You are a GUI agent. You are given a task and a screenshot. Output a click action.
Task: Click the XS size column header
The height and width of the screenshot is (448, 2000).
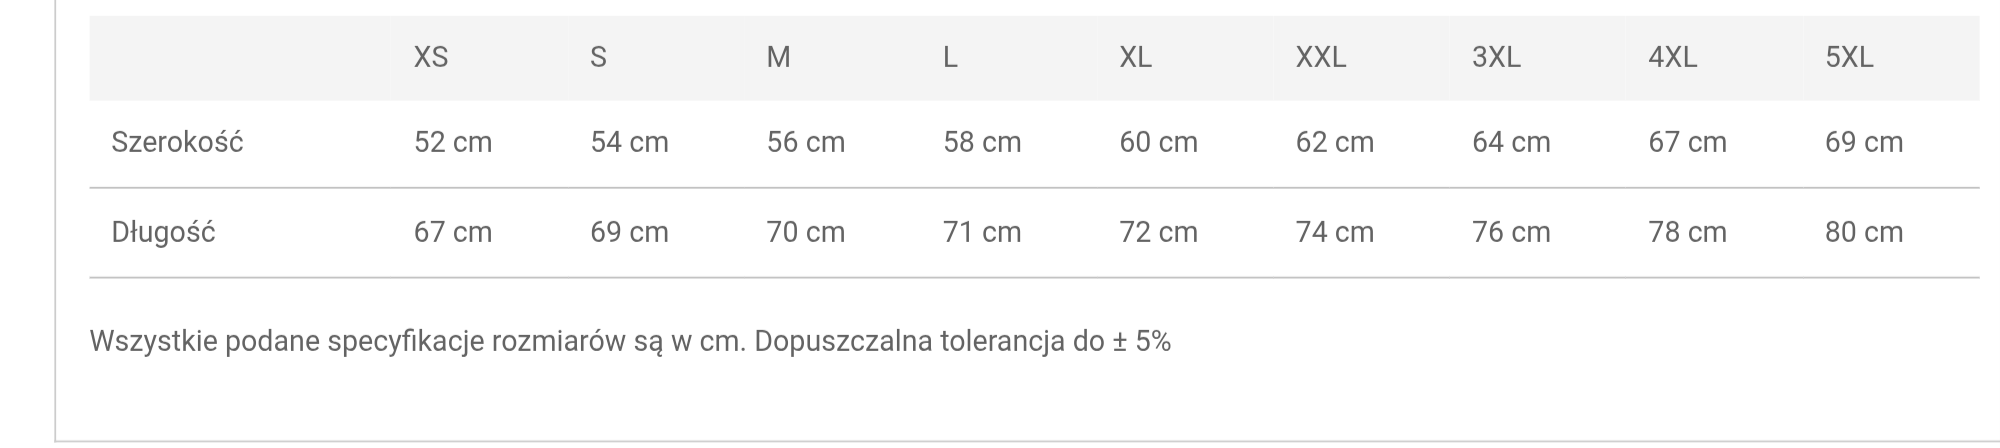coord(431,58)
